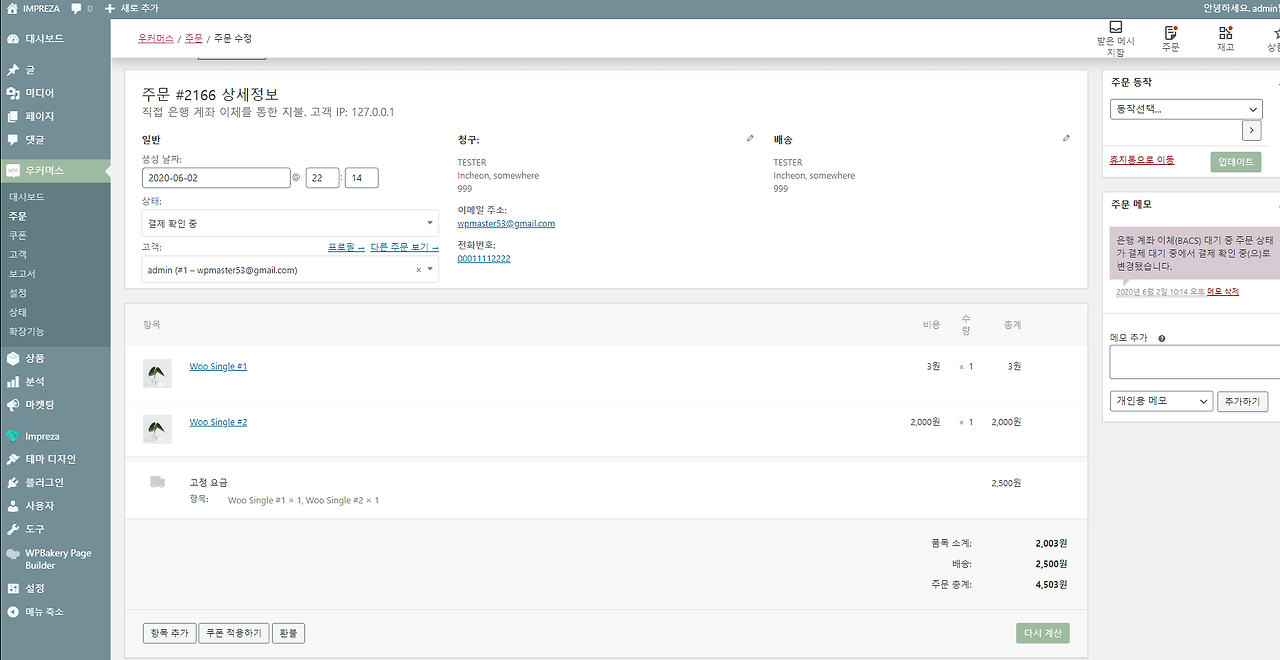
Task: Click the 우커머스 menu icon
Action: 13,171
